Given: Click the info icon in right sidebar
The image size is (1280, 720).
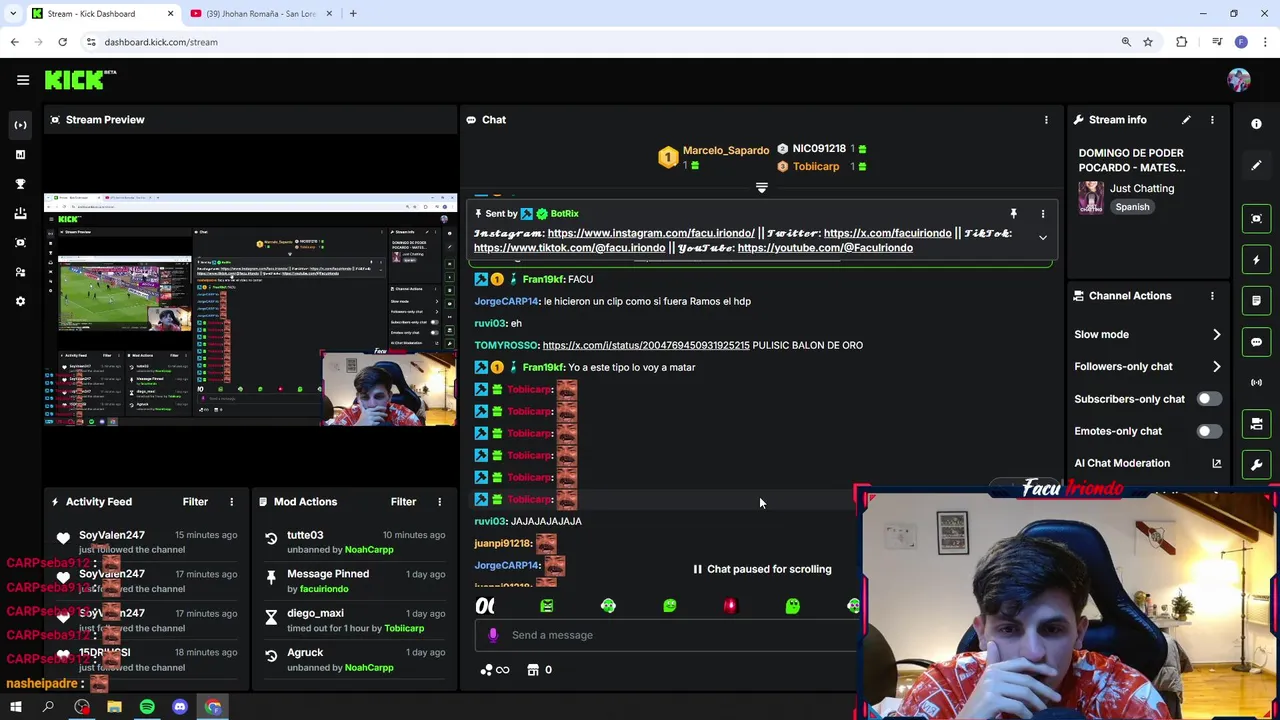Looking at the screenshot, I should coord(1256,124).
